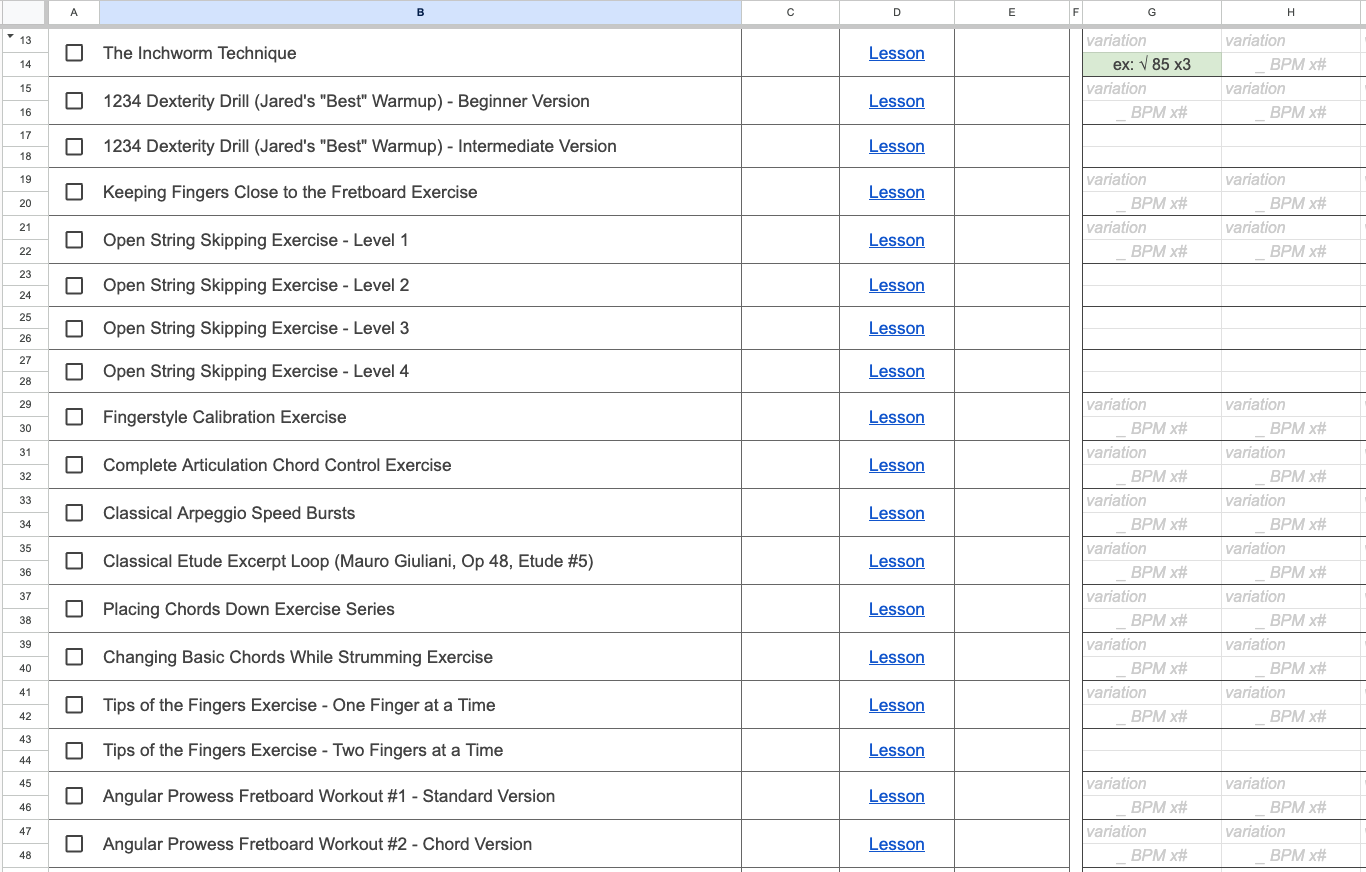The image size is (1366, 872).
Task: Click 'Classical Arpeggio Speed Bursts' title cell
Action: point(420,513)
